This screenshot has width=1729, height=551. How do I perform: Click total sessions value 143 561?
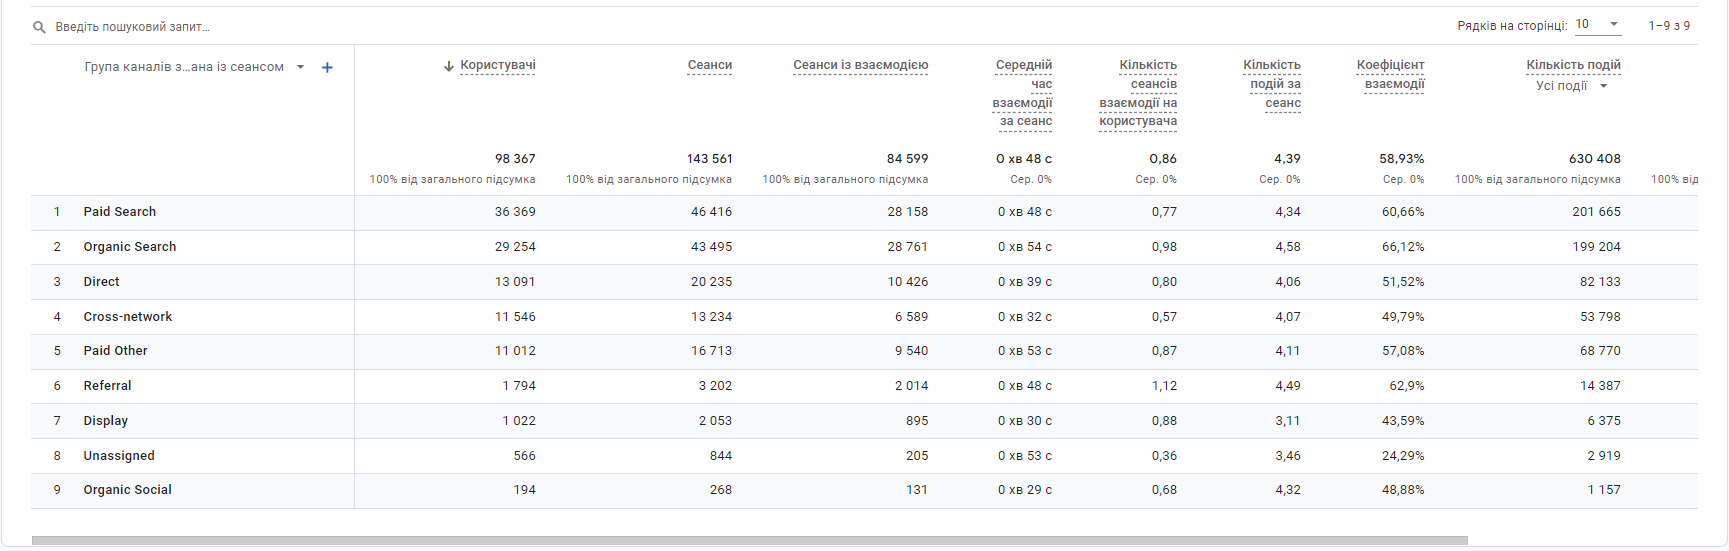(710, 159)
